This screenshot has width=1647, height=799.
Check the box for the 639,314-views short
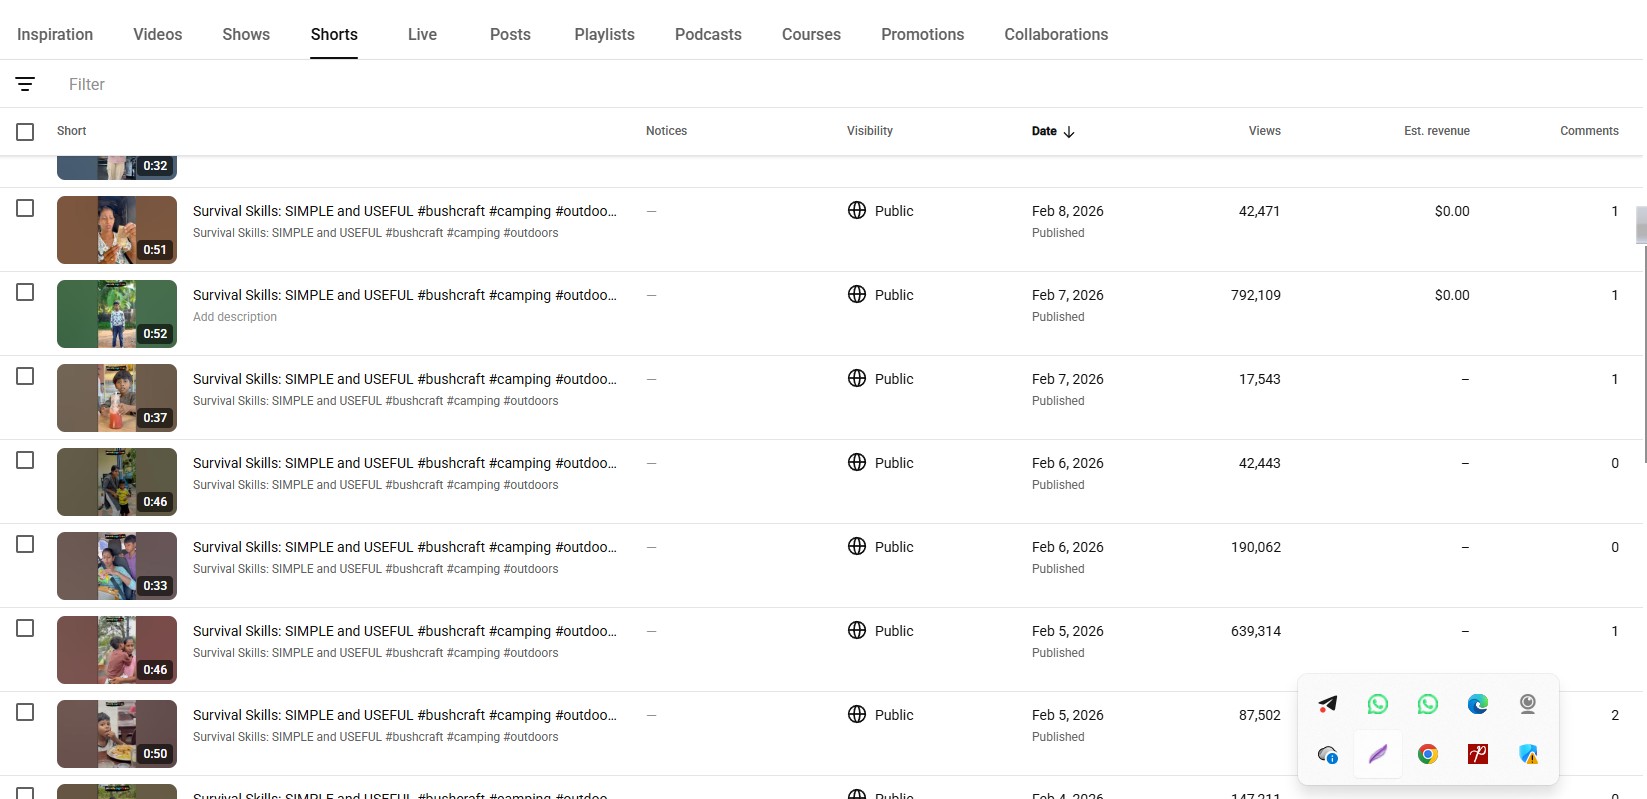pos(25,628)
